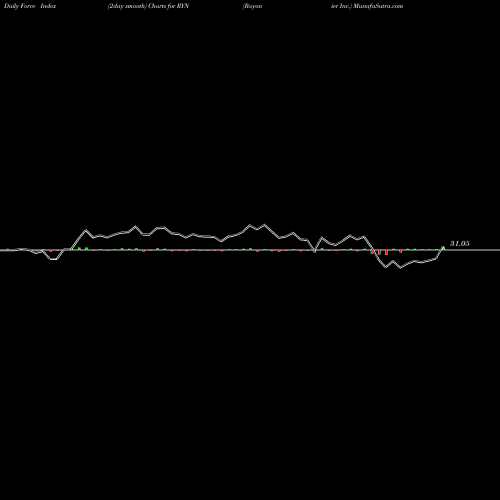Click the 'Daily Force Index' title text

coord(30,6)
